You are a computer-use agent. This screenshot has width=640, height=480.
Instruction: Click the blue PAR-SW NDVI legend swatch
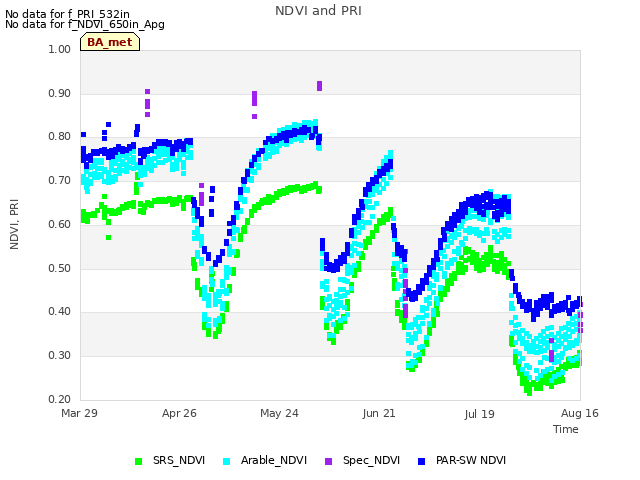click(422, 461)
